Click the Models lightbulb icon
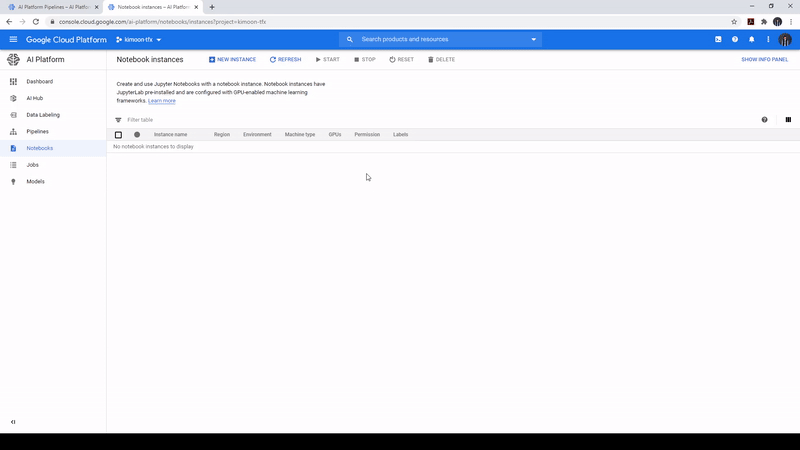 click(x=13, y=182)
